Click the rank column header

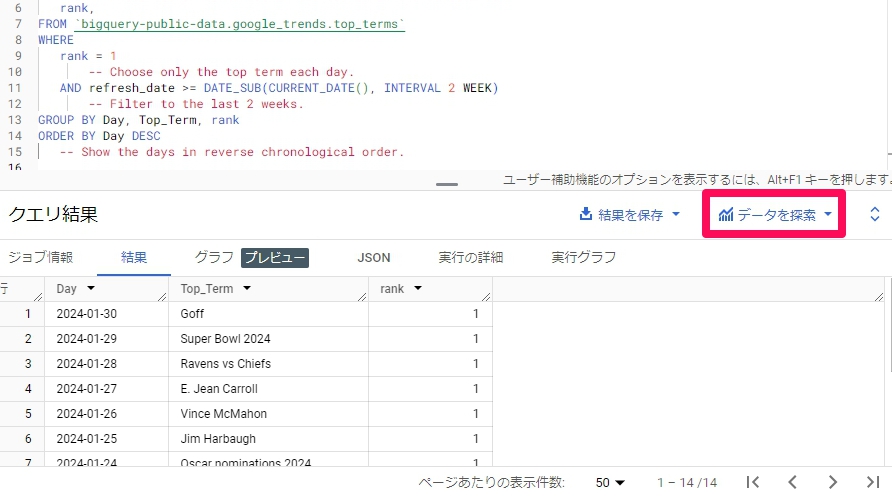pyautogui.click(x=431, y=289)
